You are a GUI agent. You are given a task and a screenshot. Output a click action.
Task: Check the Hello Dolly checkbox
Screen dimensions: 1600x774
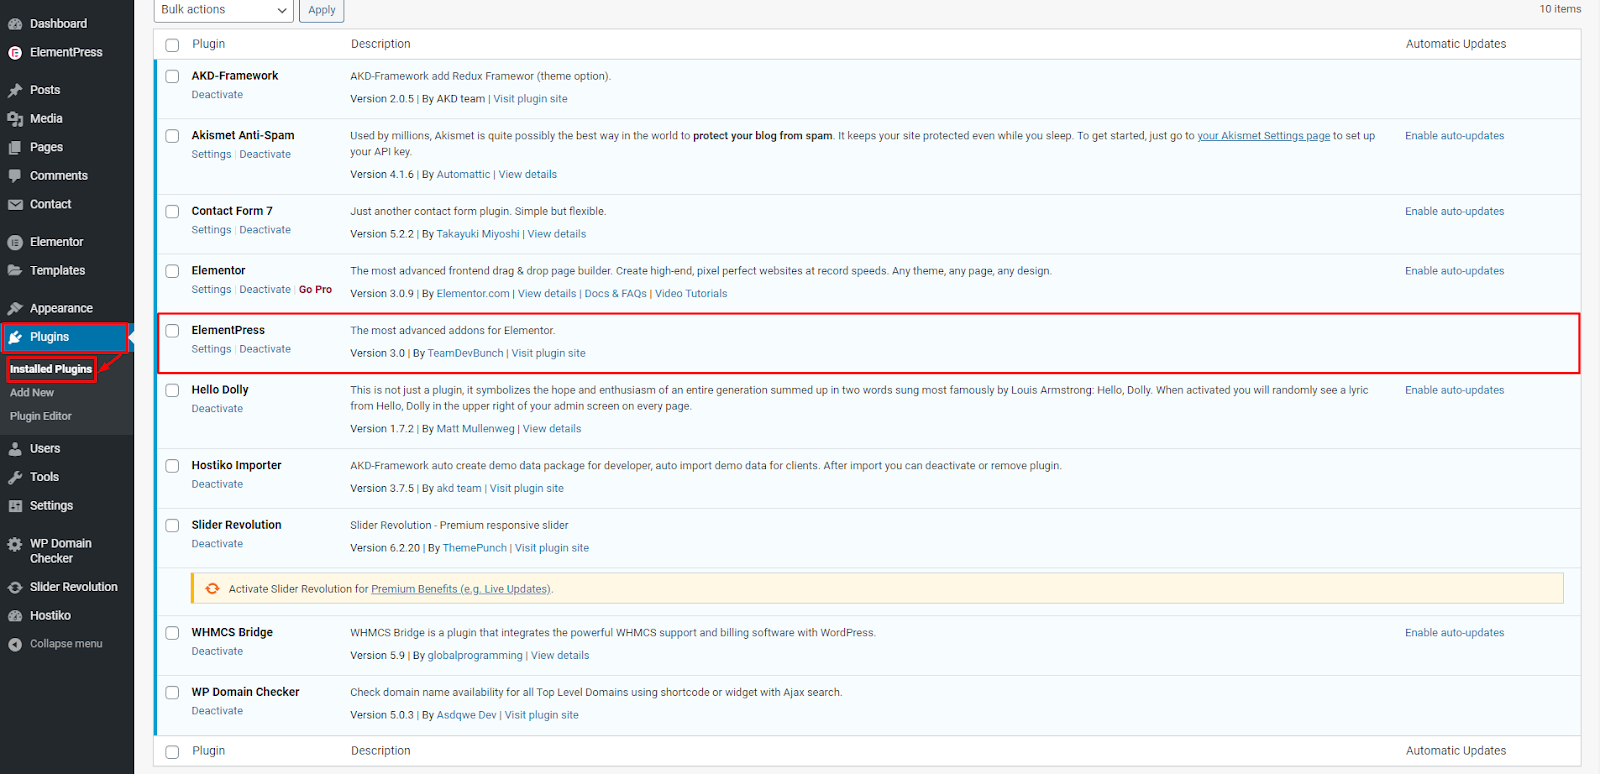point(172,390)
